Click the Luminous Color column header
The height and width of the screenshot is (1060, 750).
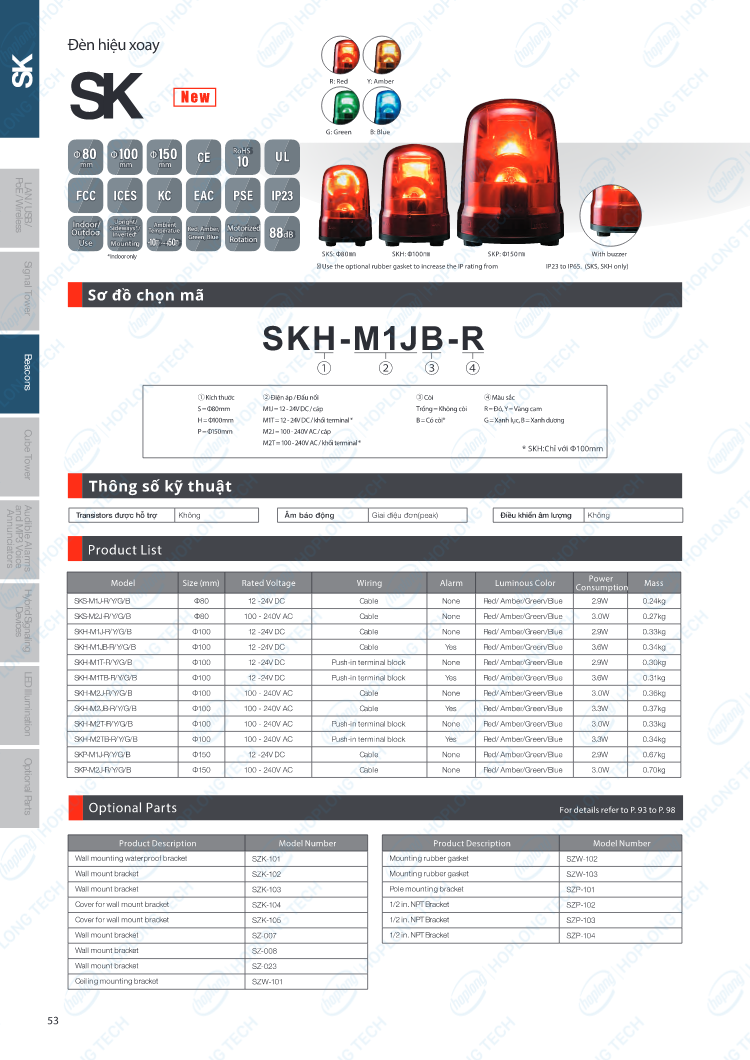pyautogui.click(x=525, y=583)
